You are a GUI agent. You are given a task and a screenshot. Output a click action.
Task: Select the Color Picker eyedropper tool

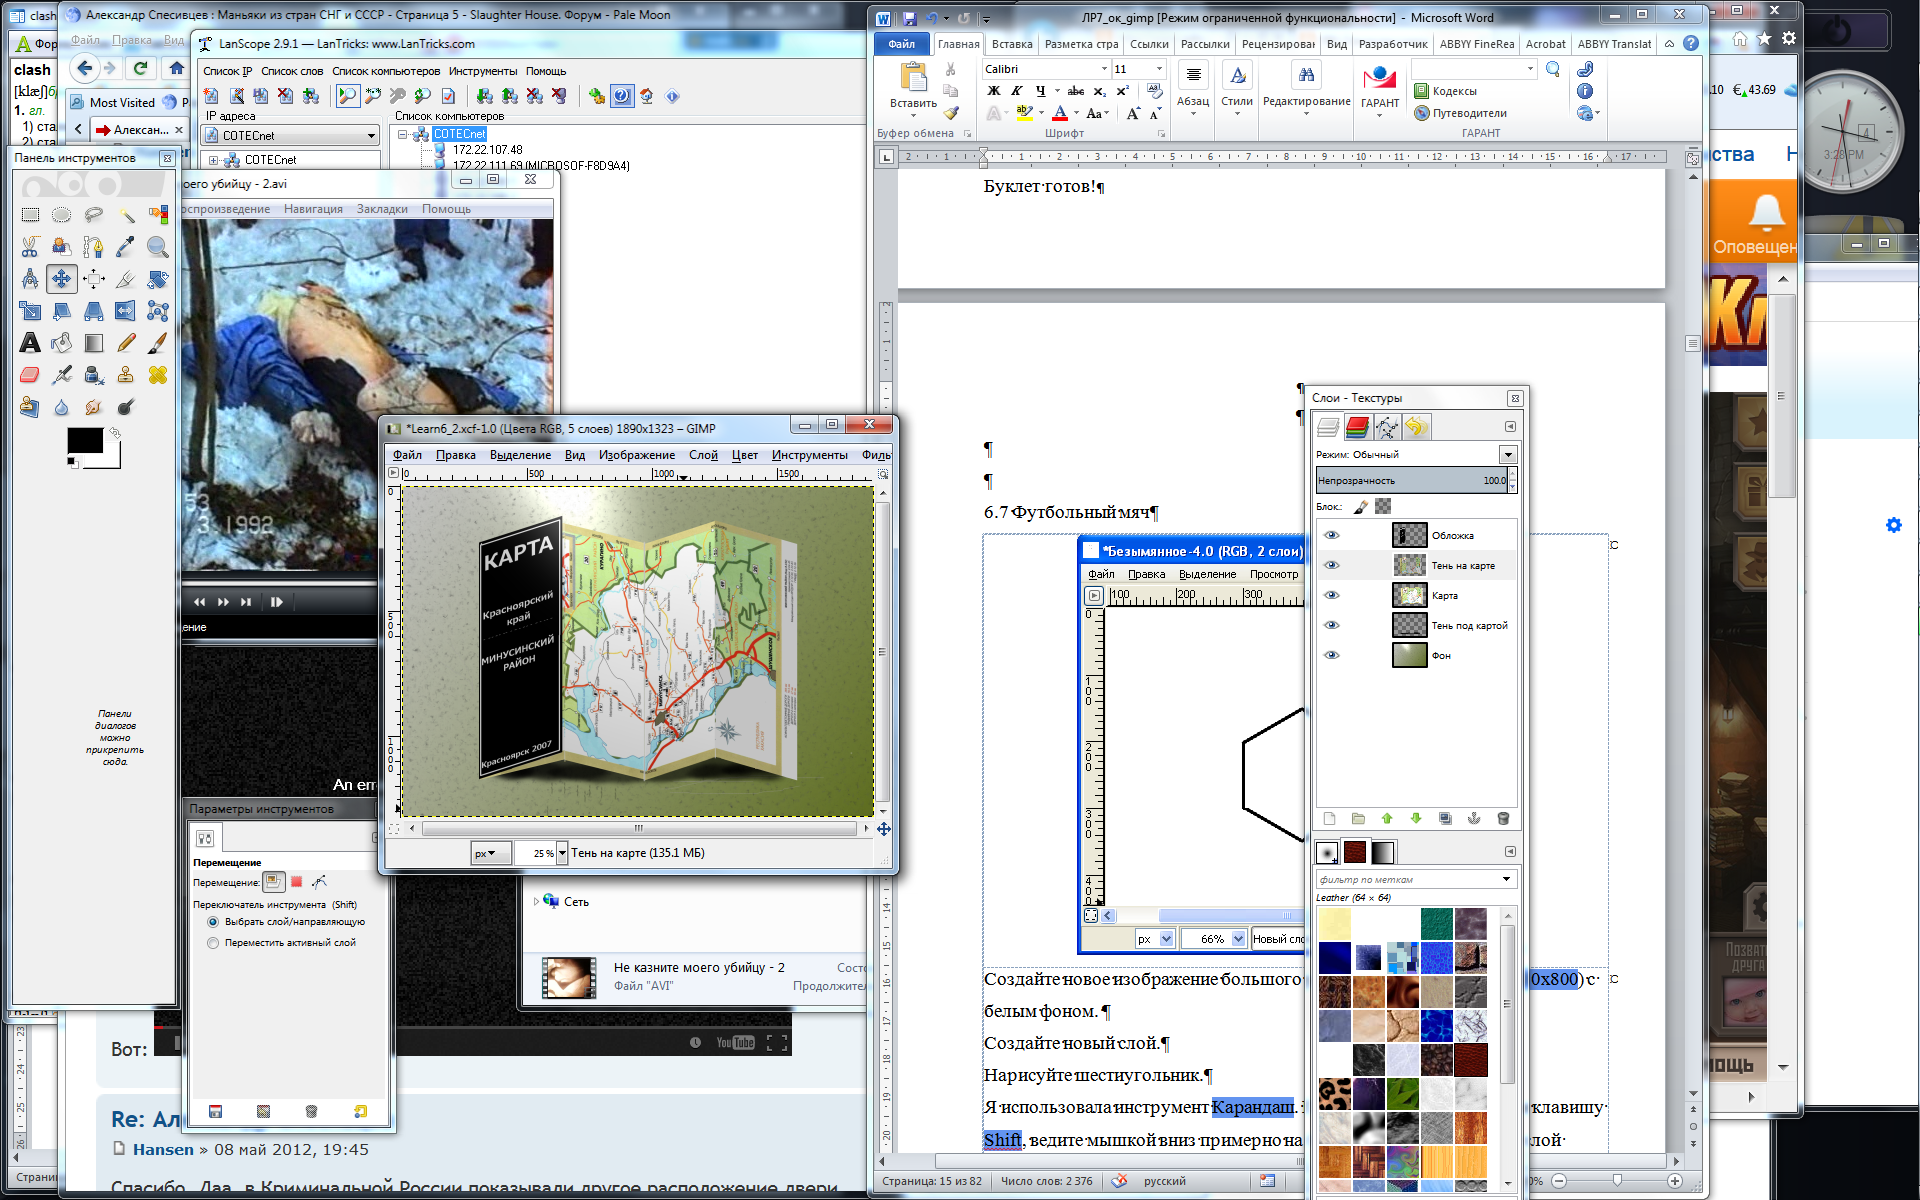(126, 247)
